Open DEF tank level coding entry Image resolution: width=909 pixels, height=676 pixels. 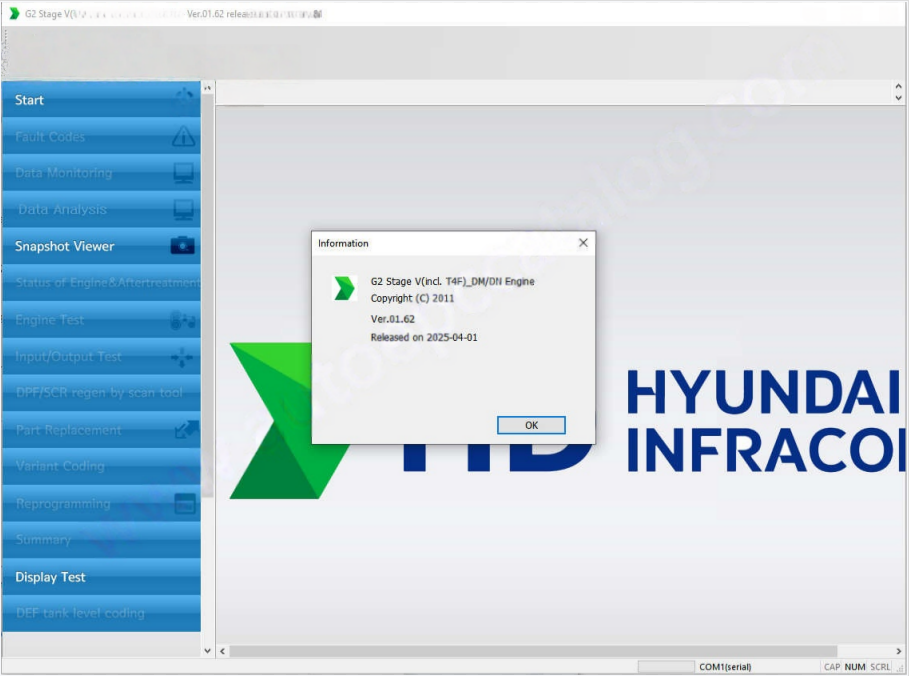tap(80, 613)
